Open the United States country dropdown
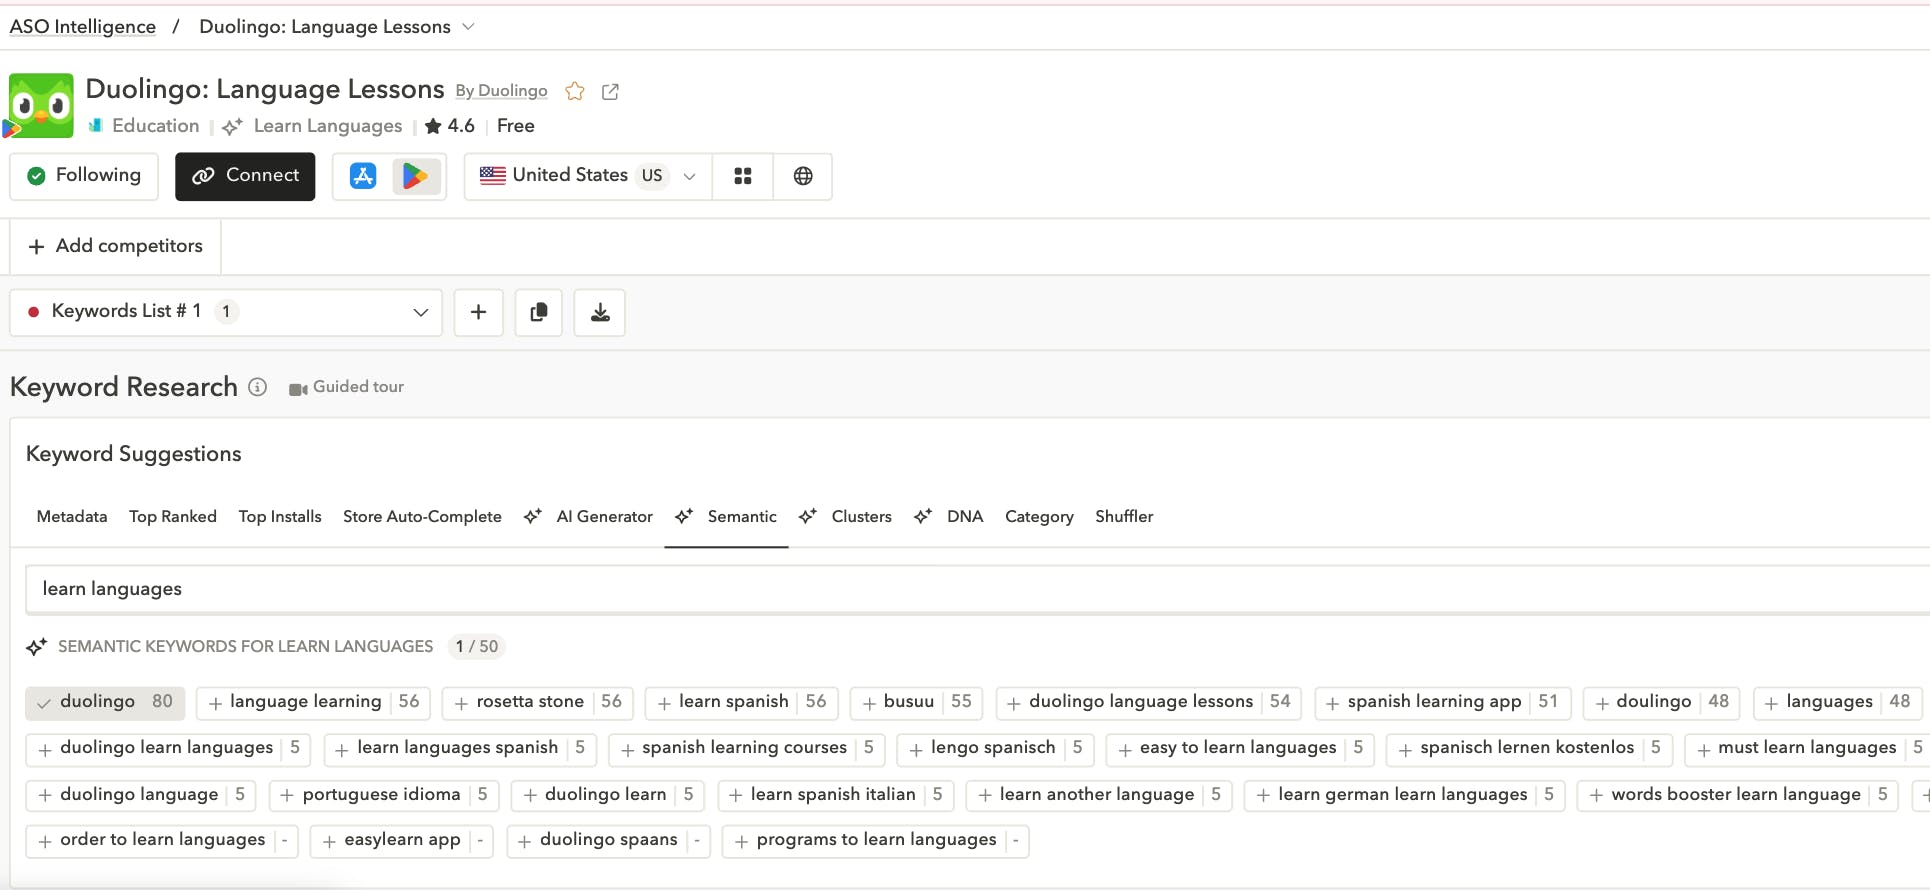 (588, 176)
